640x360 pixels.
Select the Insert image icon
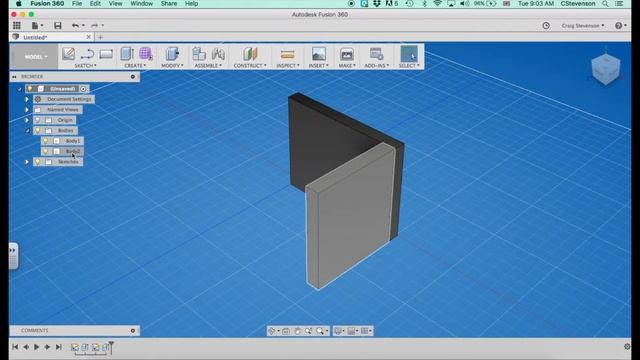click(x=319, y=54)
